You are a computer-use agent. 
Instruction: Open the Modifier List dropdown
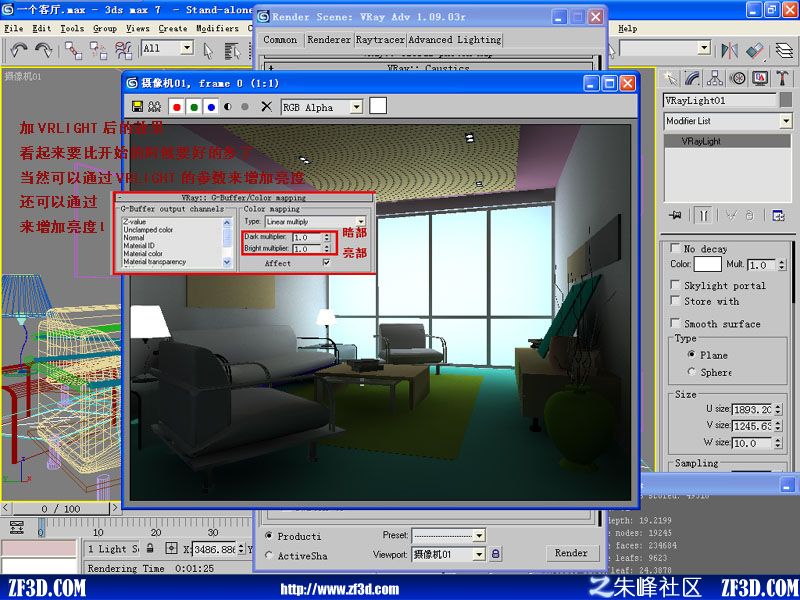[785, 121]
